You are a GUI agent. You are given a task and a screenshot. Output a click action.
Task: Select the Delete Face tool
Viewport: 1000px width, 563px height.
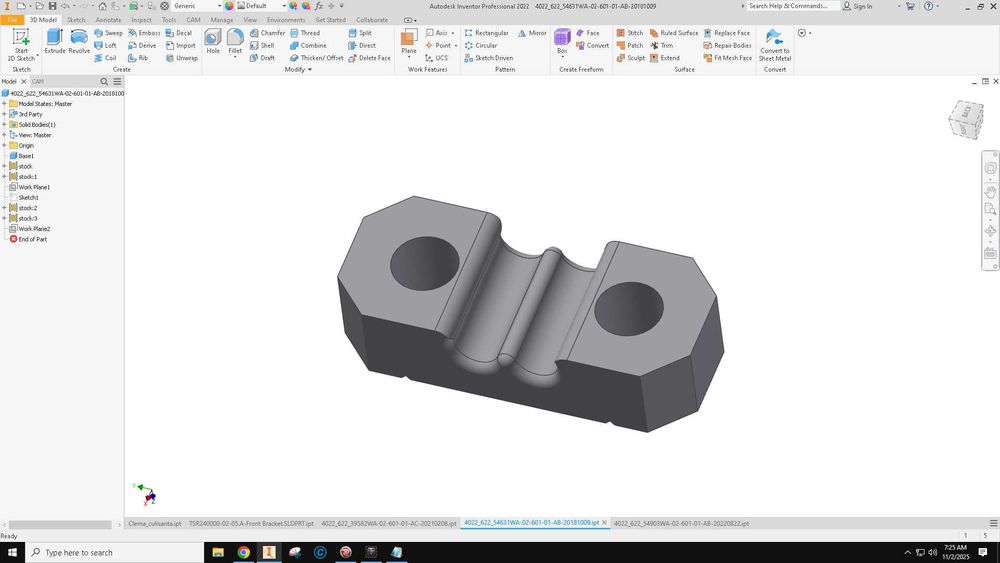pyautogui.click(x=369, y=57)
